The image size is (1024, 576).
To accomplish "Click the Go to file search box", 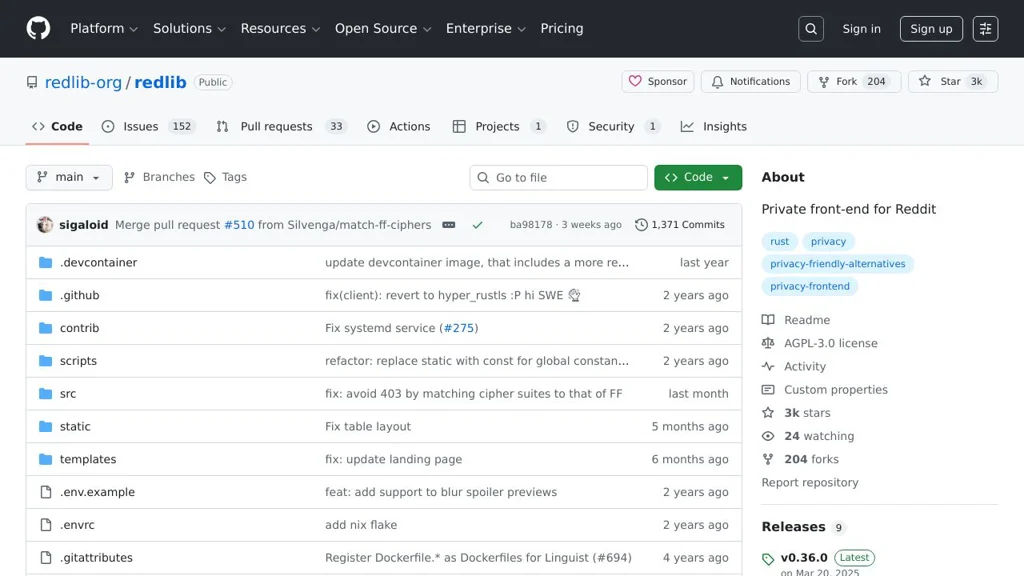I will 558,177.
